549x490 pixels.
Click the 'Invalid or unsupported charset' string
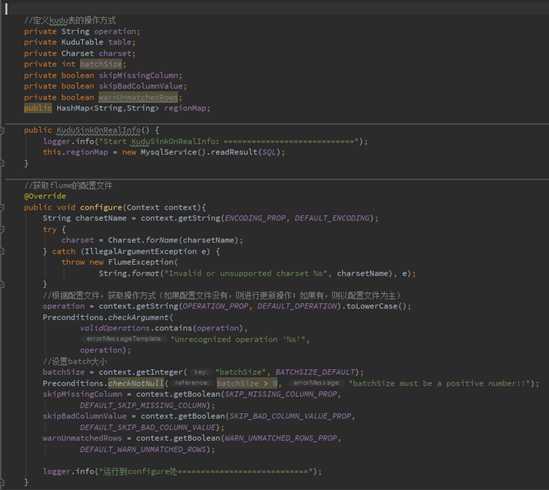pyautogui.click(x=246, y=274)
